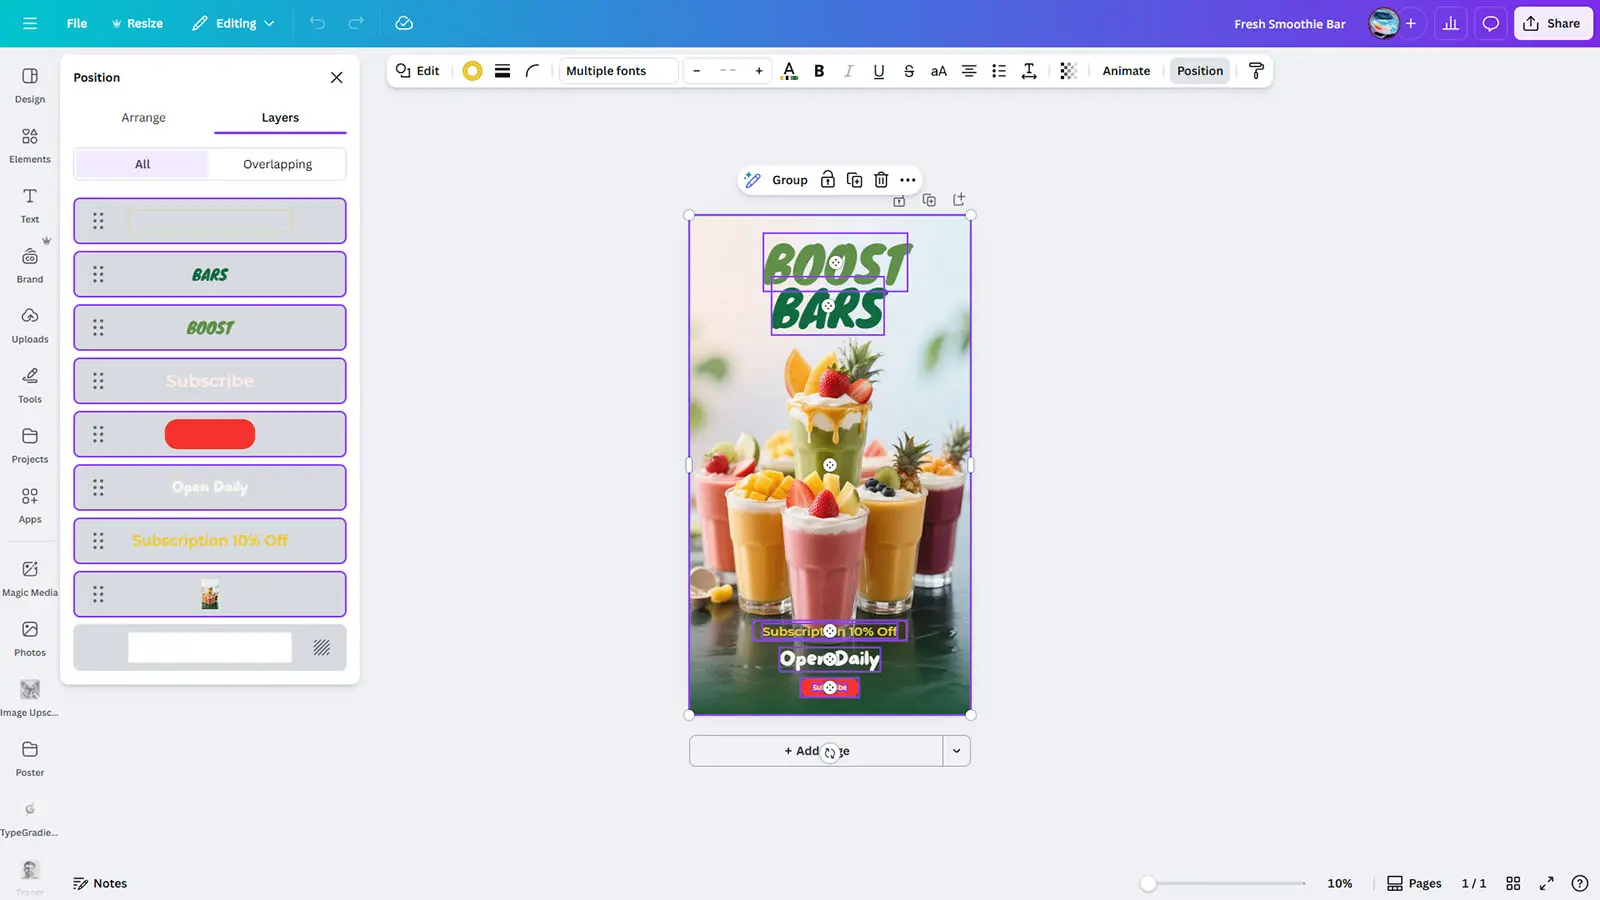Toggle strikethrough formatting
Screen dimensions: 1600x900
point(908,71)
